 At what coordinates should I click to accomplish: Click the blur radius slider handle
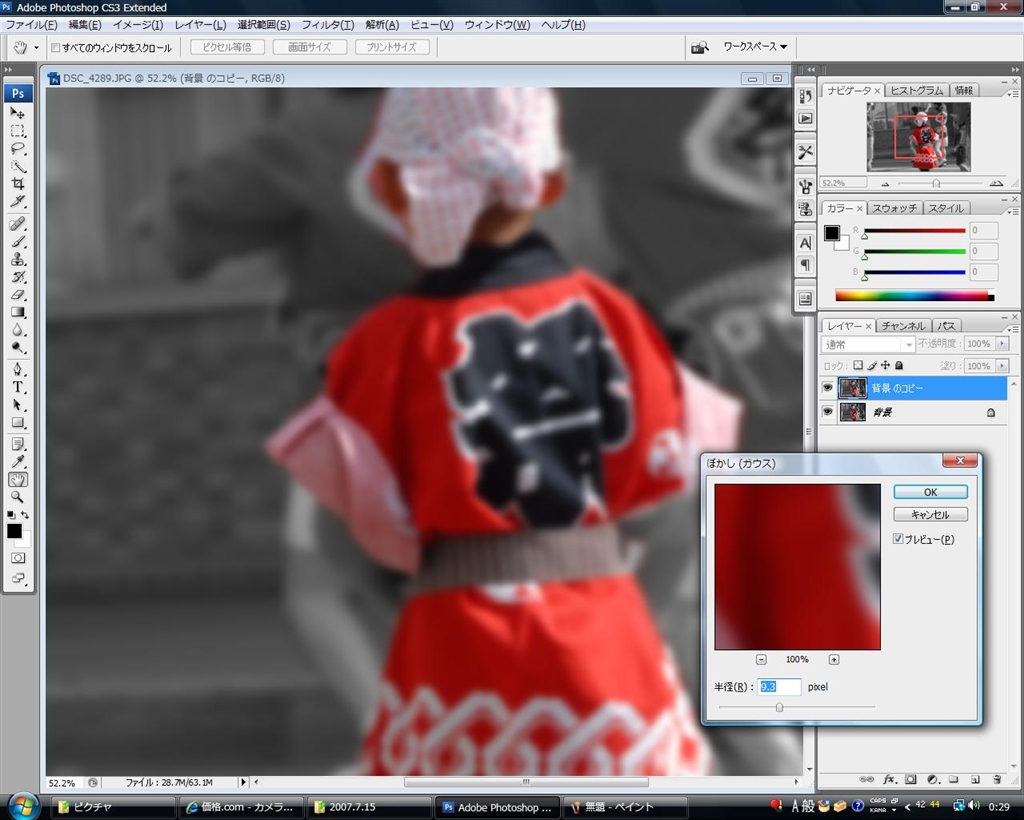[x=779, y=707]
